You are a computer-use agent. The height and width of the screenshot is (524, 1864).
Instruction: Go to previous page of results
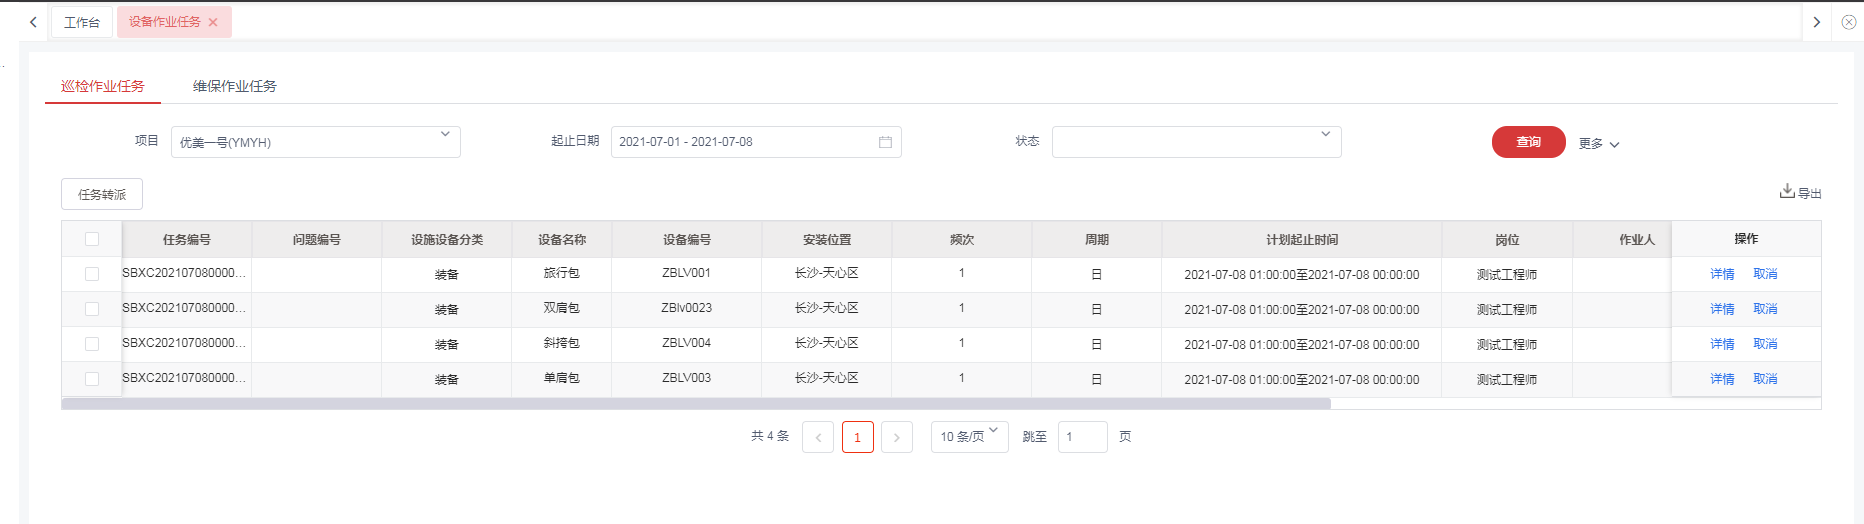(817, 437)
